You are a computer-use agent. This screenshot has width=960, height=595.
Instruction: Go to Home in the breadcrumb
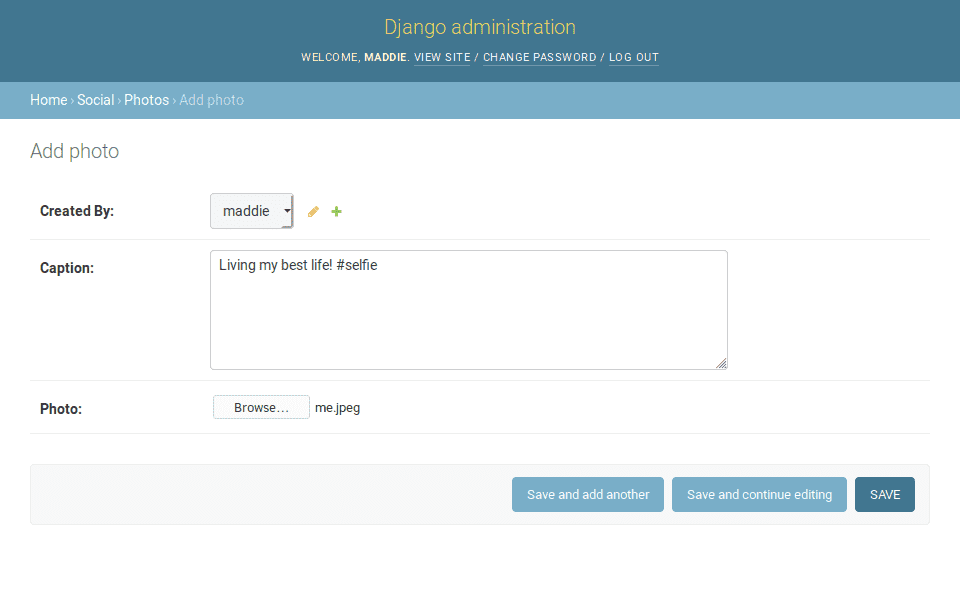coord(48,100)
